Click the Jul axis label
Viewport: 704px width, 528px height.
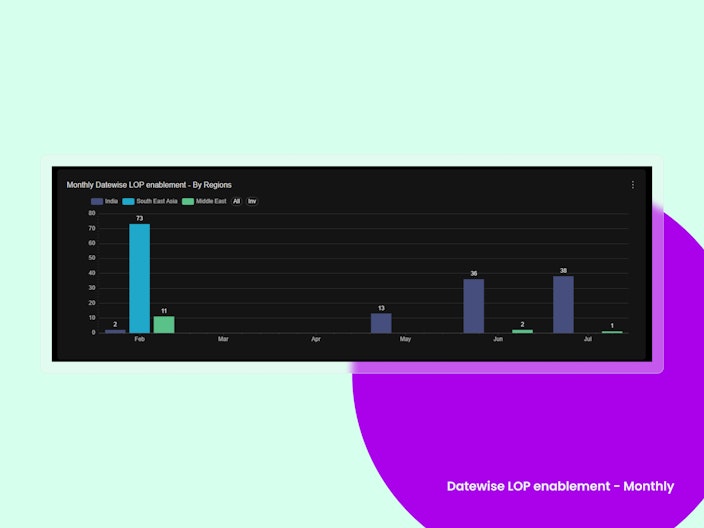(588, 339)
